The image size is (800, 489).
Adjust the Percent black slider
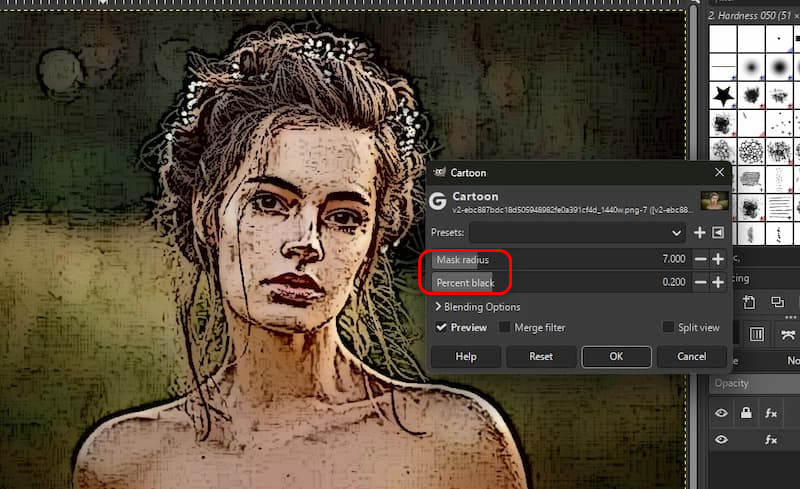(x=561, y=282)
